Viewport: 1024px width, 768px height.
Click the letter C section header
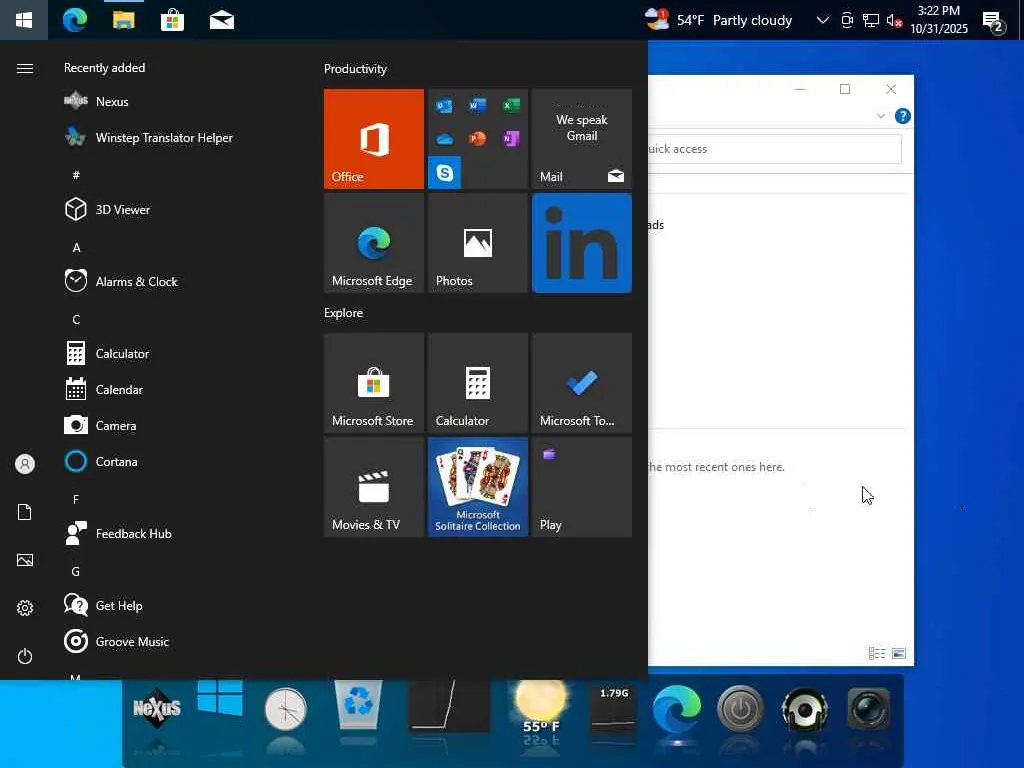tap(76, 319)
